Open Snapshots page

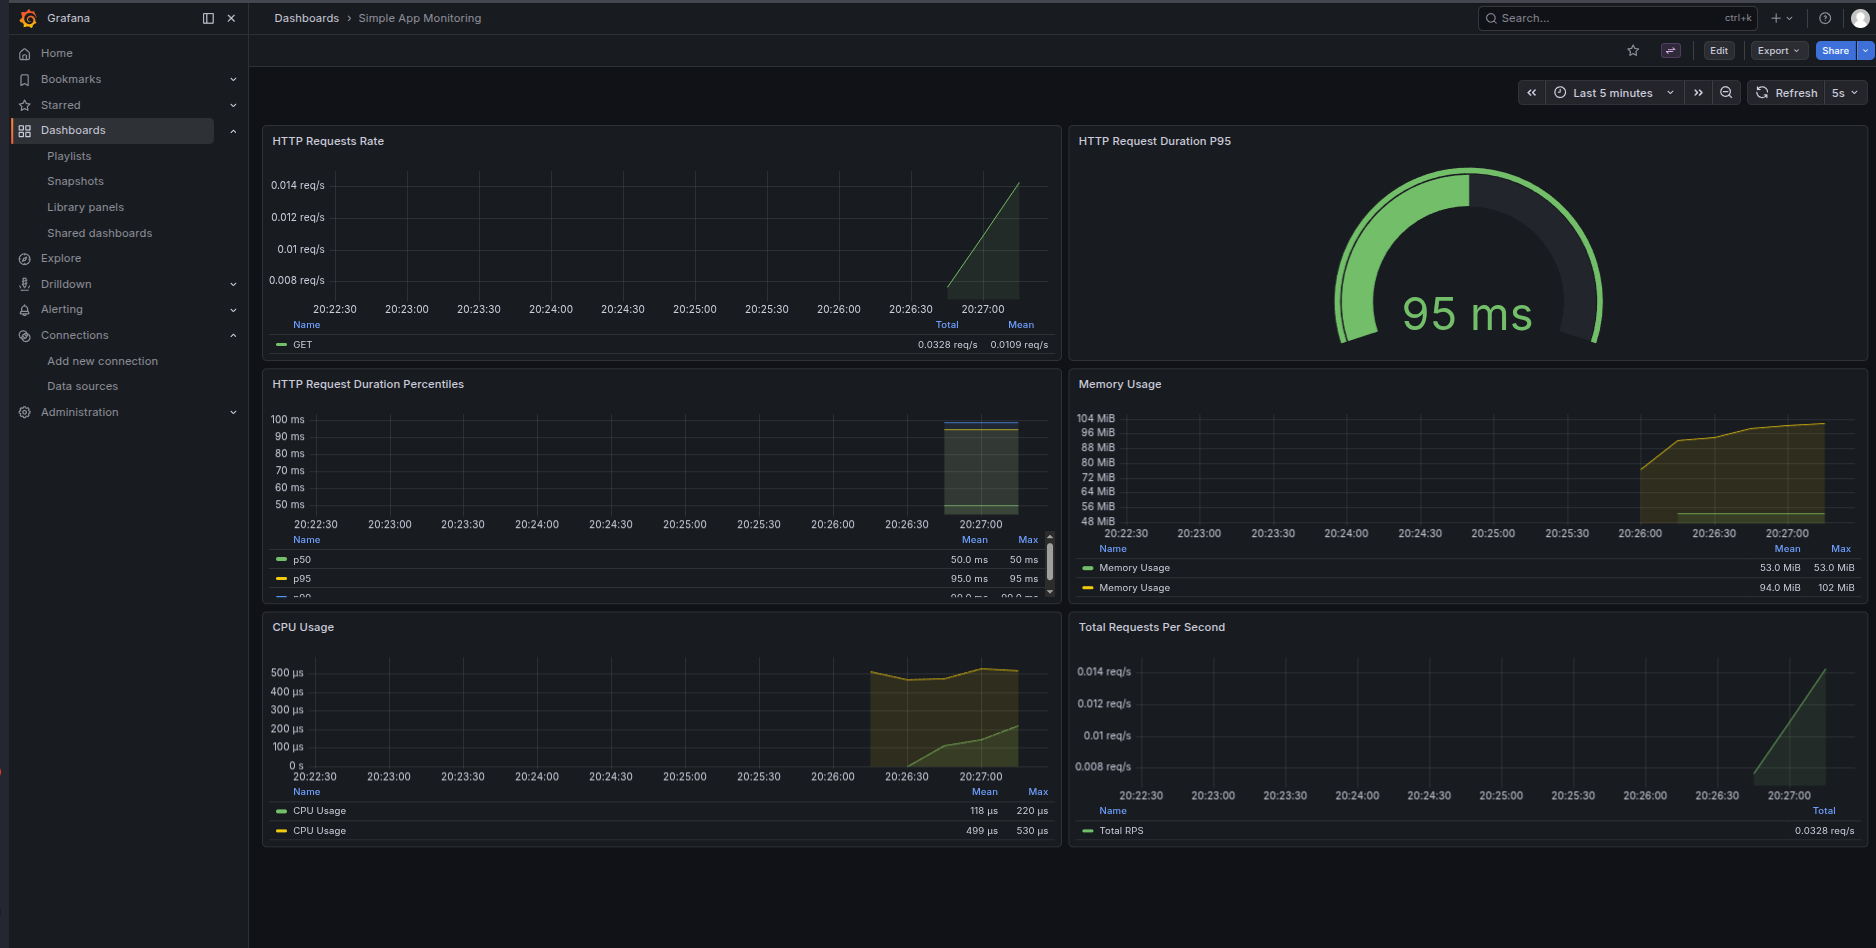(x=75, y=181)
